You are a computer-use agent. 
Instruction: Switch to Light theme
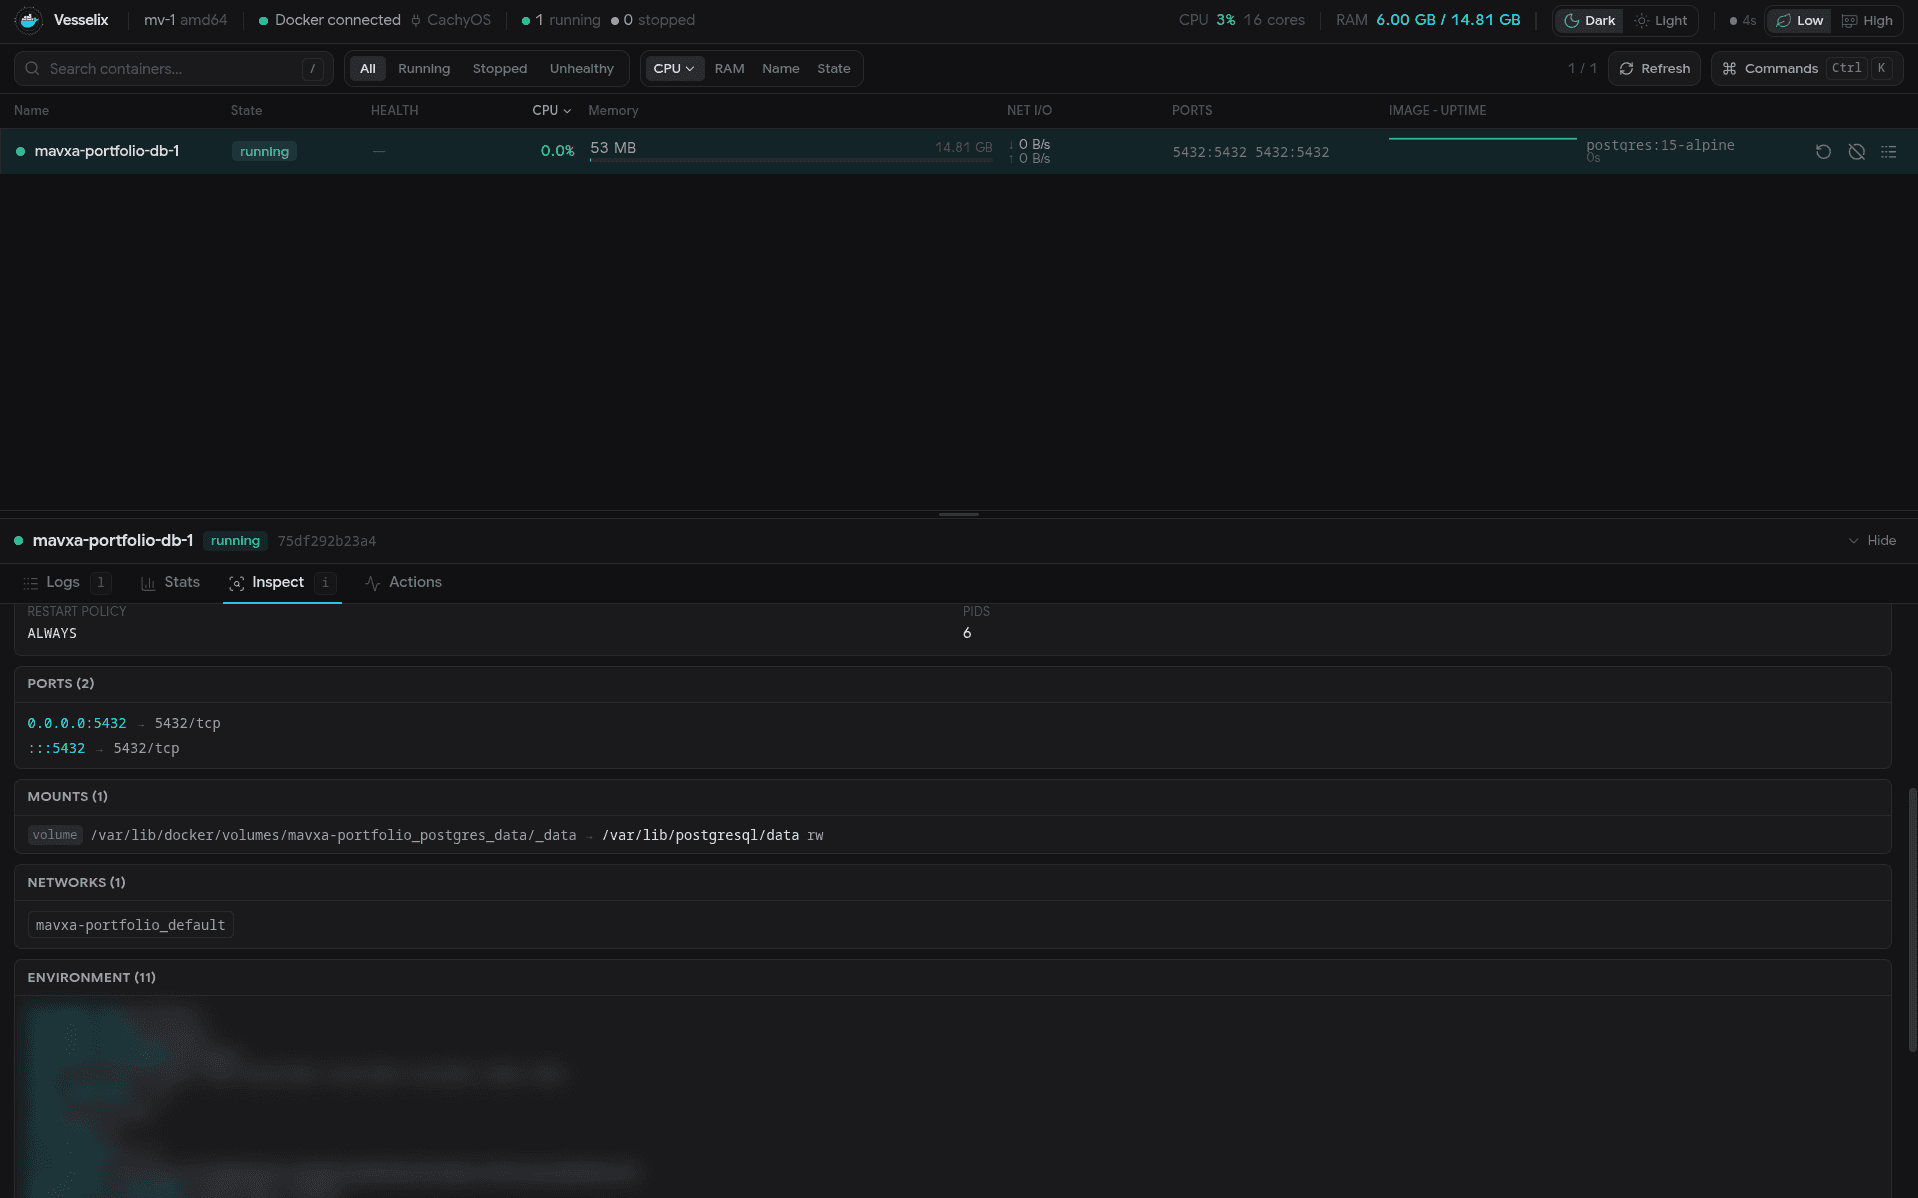pyautogui.click(x=1660, y=21)
